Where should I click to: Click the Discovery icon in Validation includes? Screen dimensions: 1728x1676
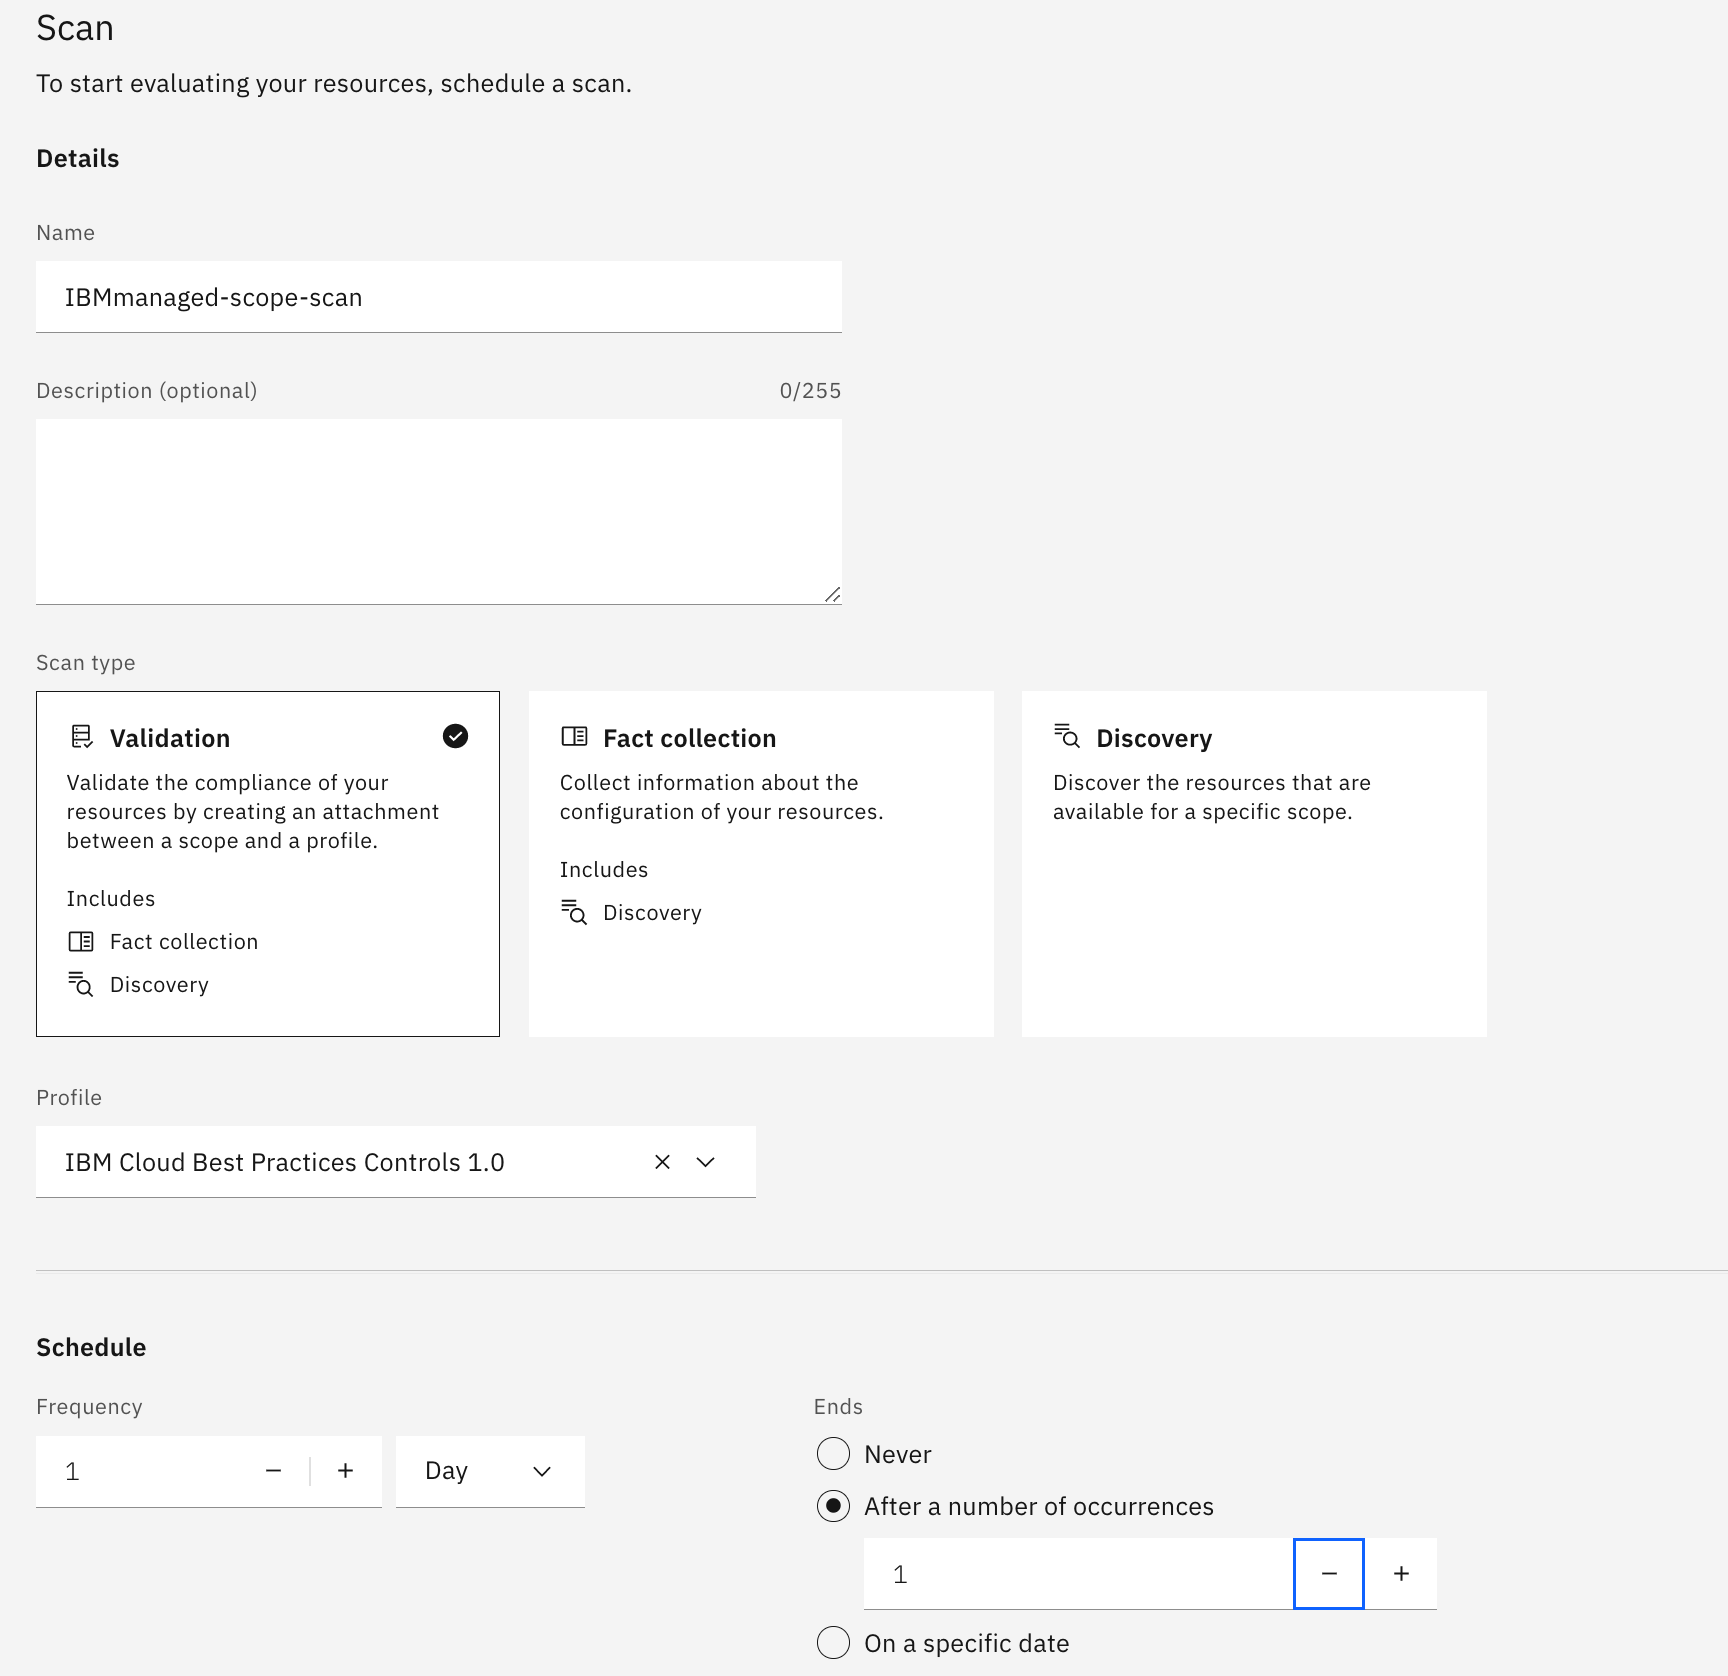point(81,984)
